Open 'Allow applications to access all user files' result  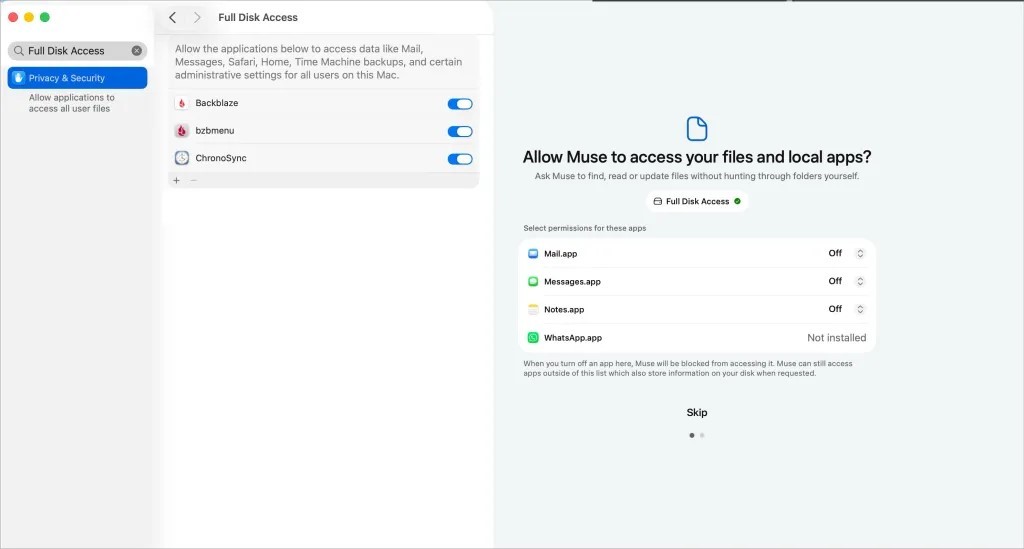72,103
